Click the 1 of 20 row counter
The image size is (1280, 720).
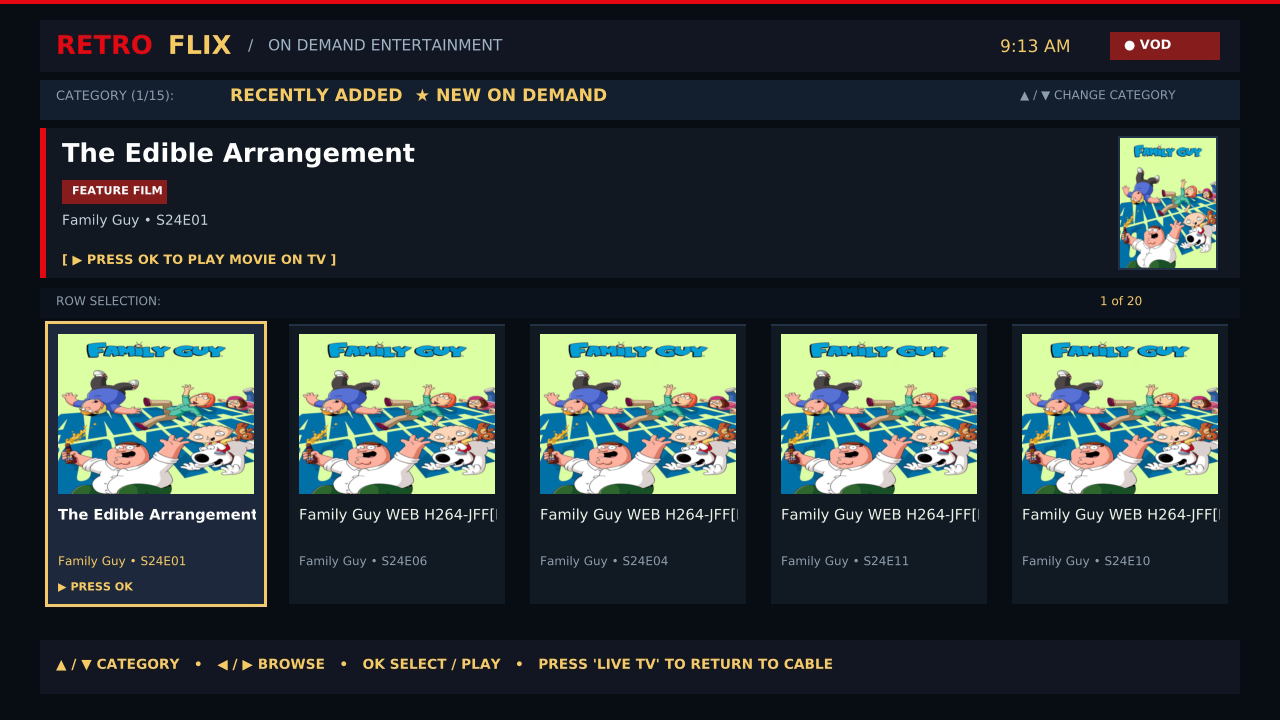1121,301
